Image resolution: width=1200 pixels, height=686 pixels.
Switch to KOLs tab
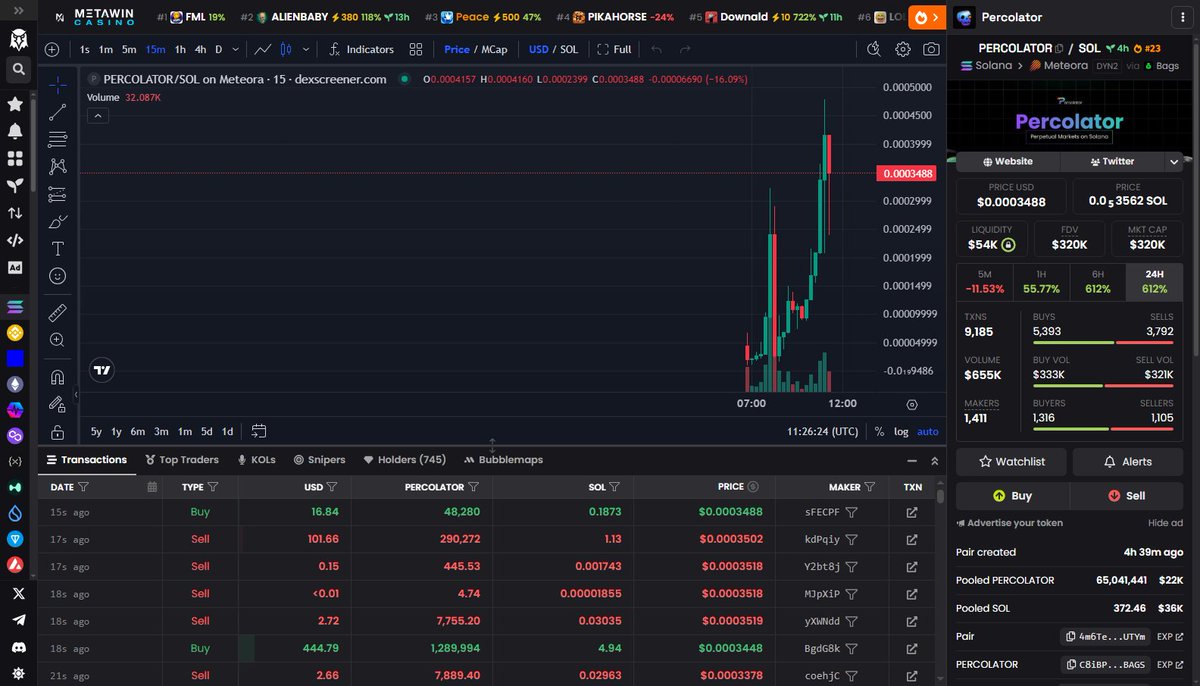click(256, 460)
